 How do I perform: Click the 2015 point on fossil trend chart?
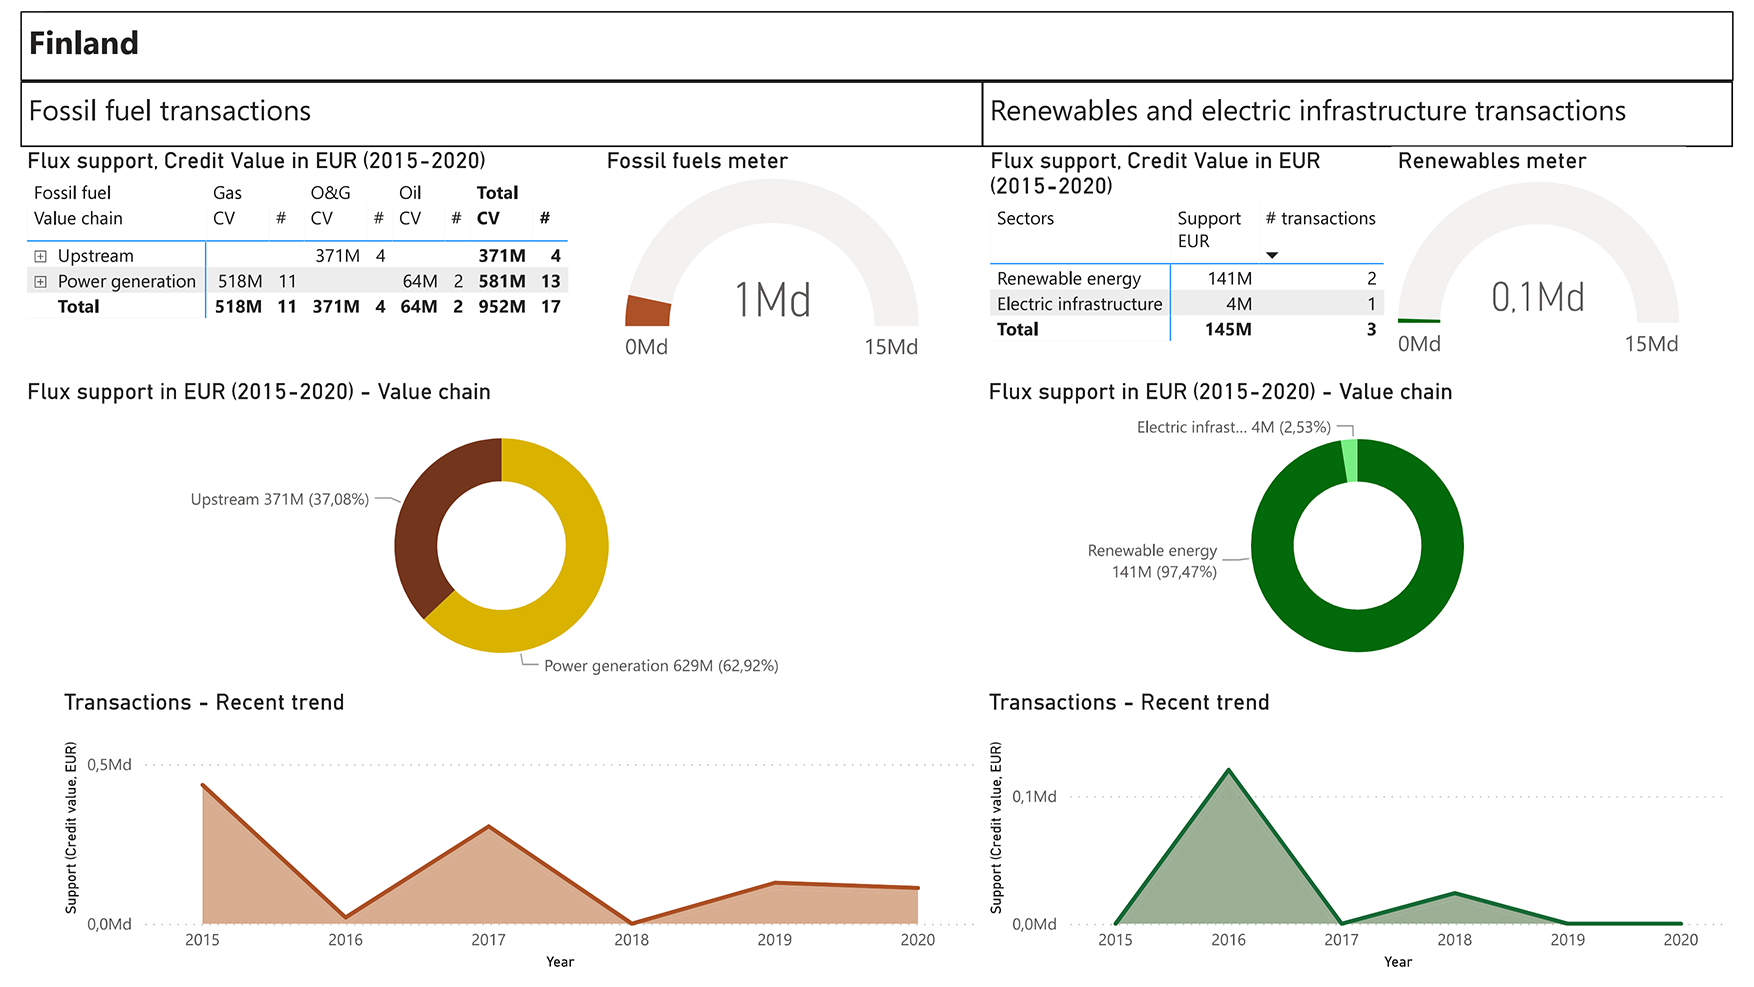tap(203, 786)
